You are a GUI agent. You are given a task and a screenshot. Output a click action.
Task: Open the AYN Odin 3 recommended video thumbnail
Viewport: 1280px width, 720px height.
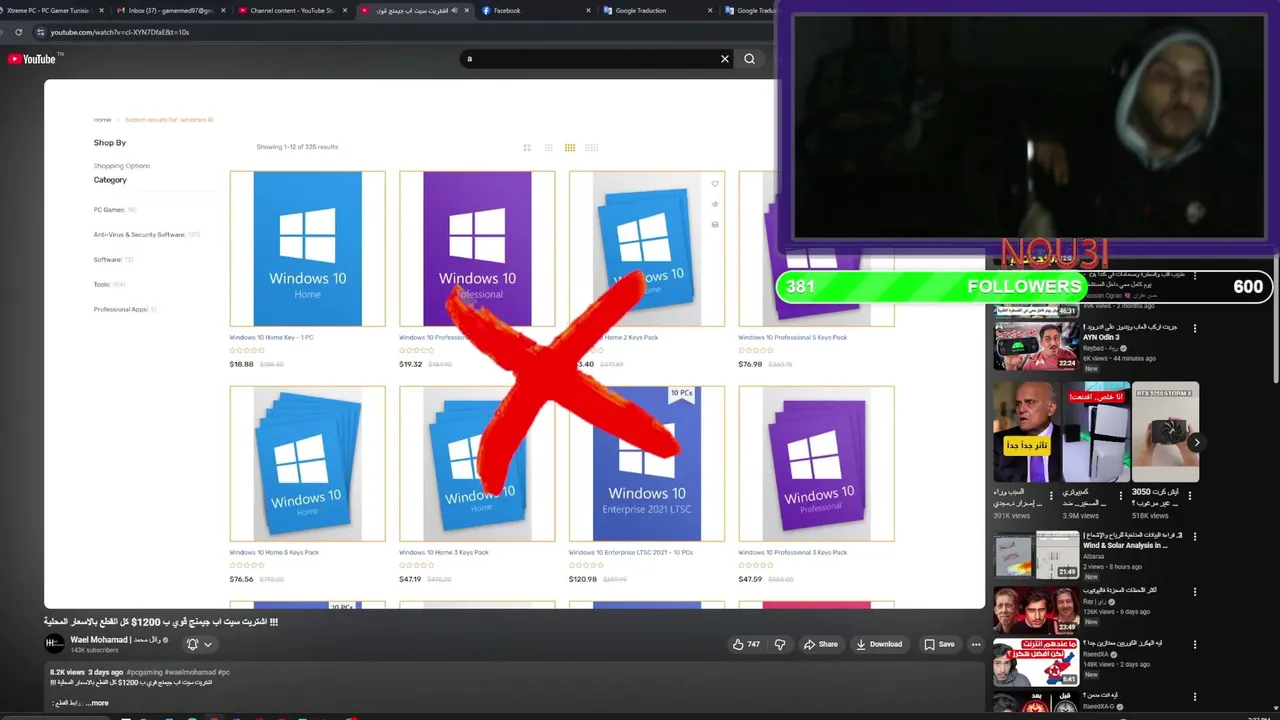pos(1036,346)
